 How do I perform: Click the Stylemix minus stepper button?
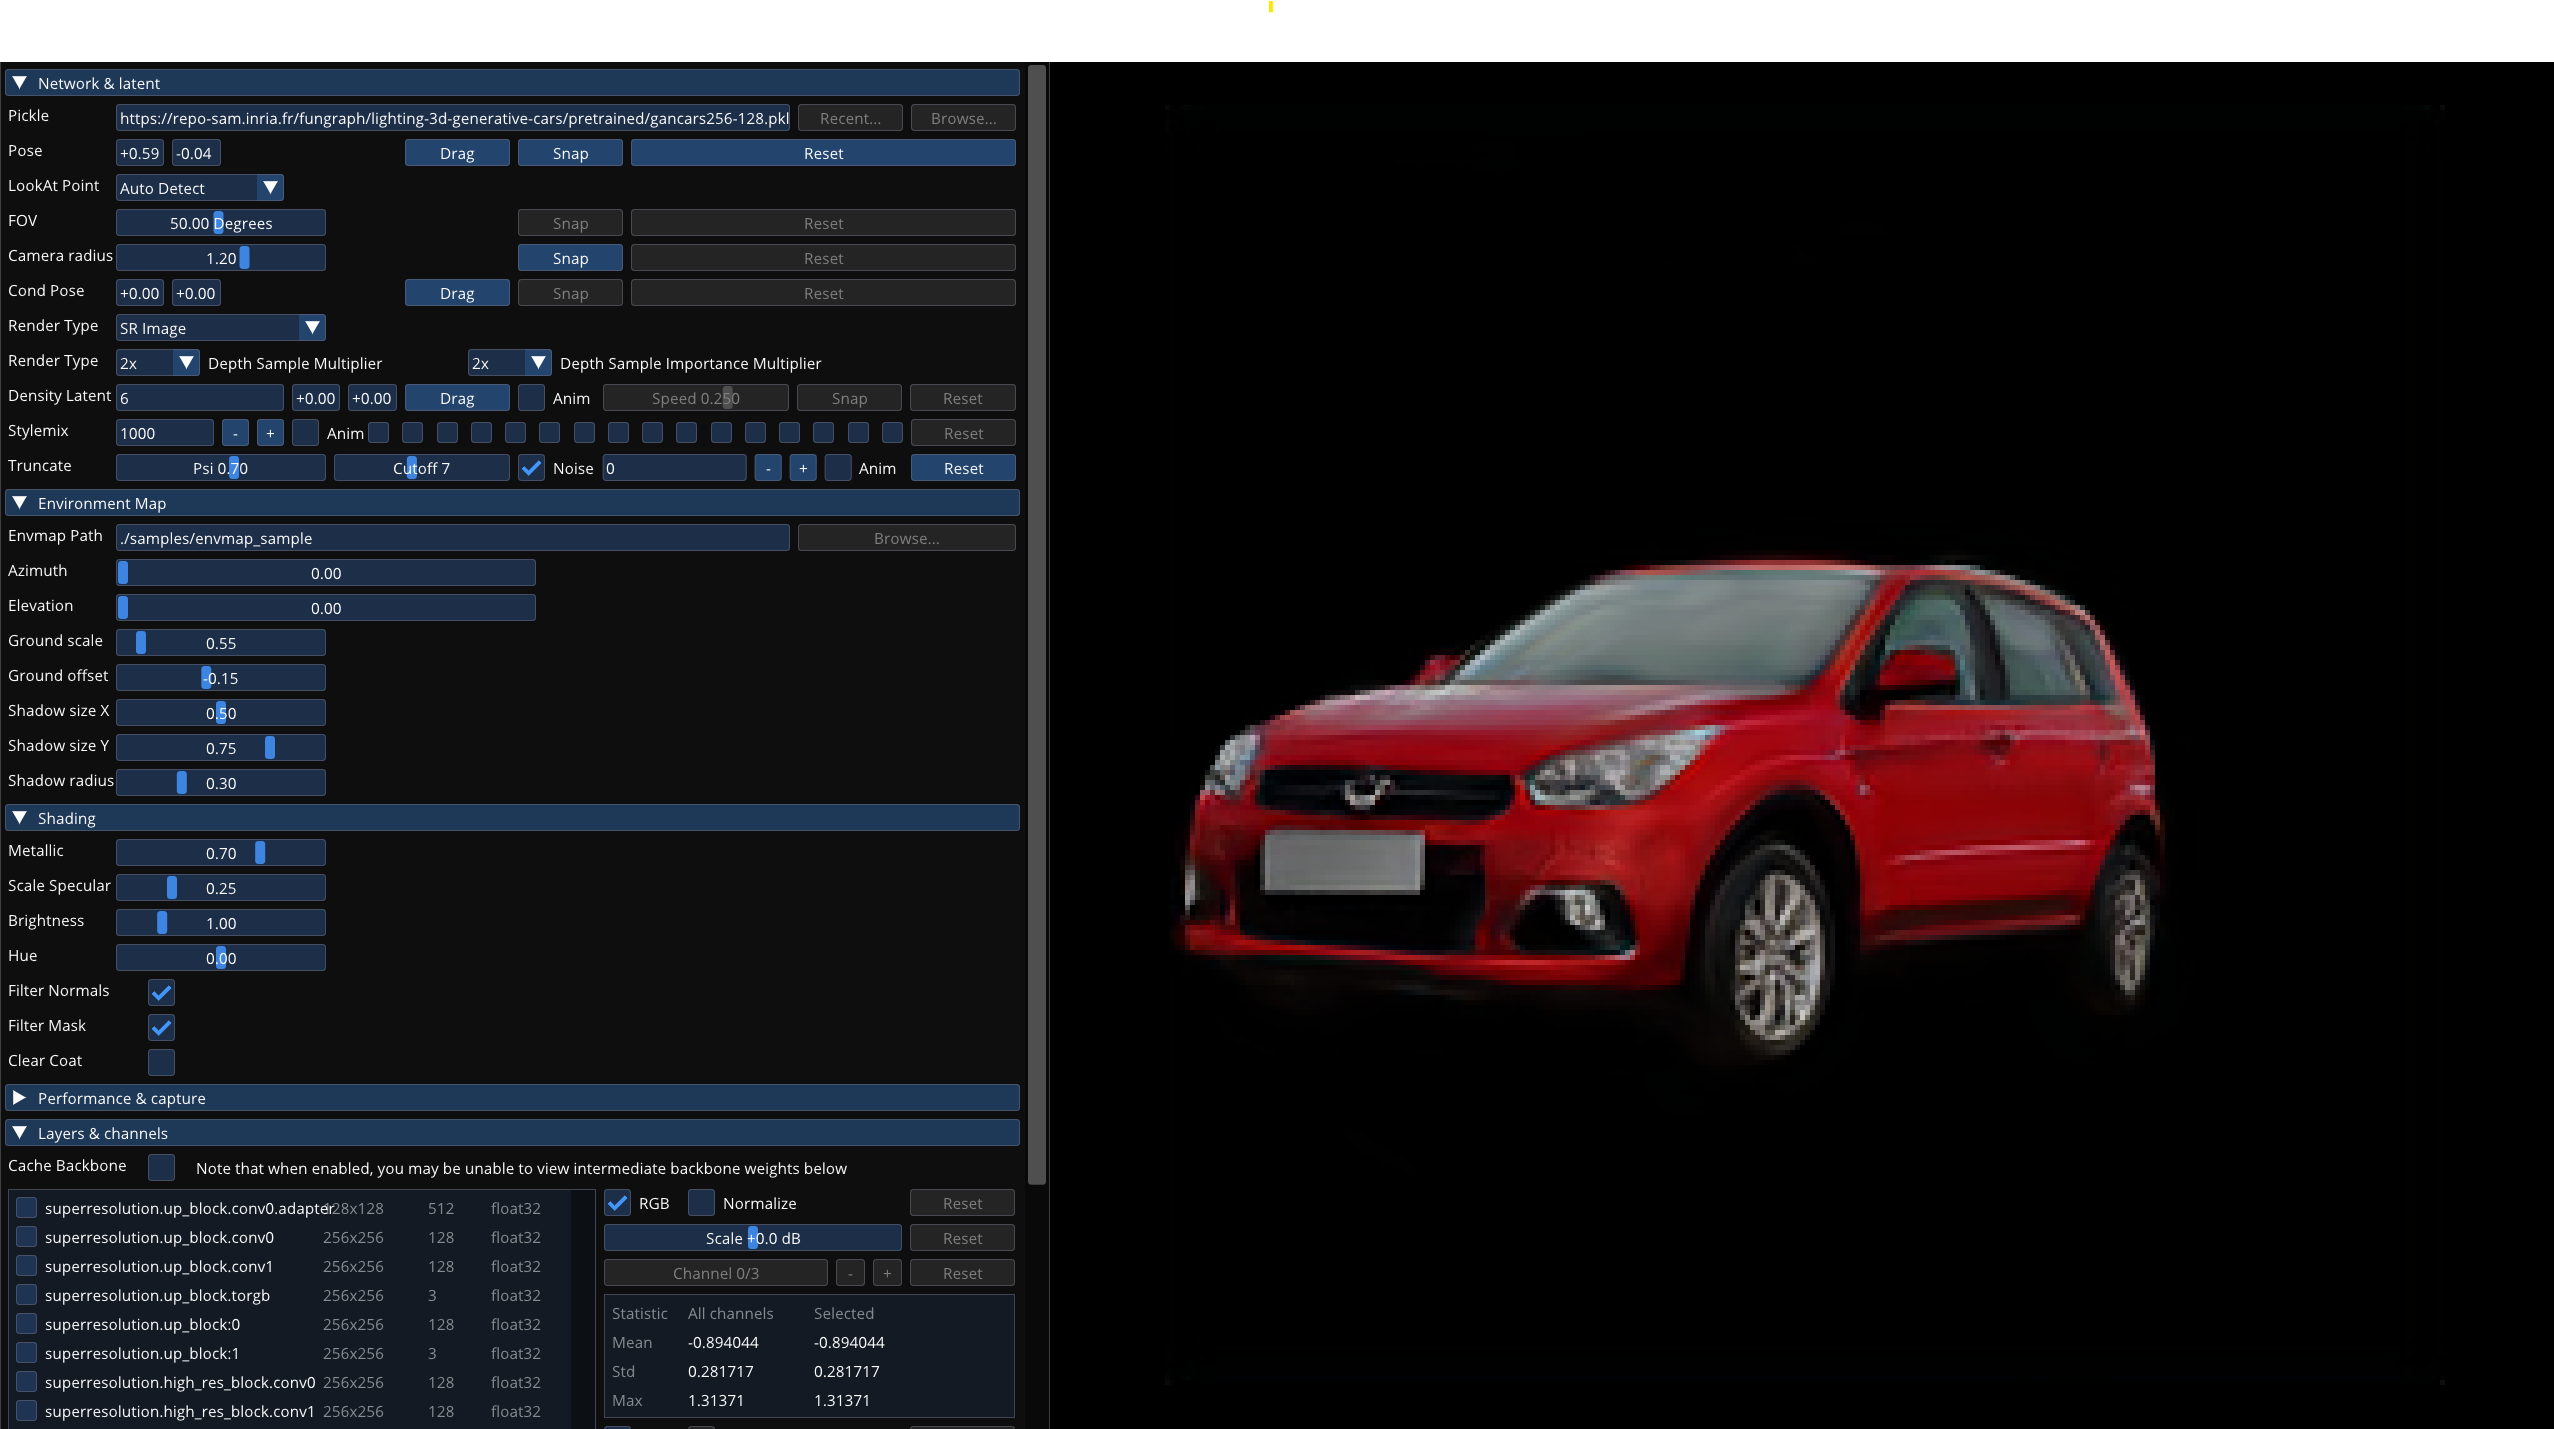[x=235, y=433]
